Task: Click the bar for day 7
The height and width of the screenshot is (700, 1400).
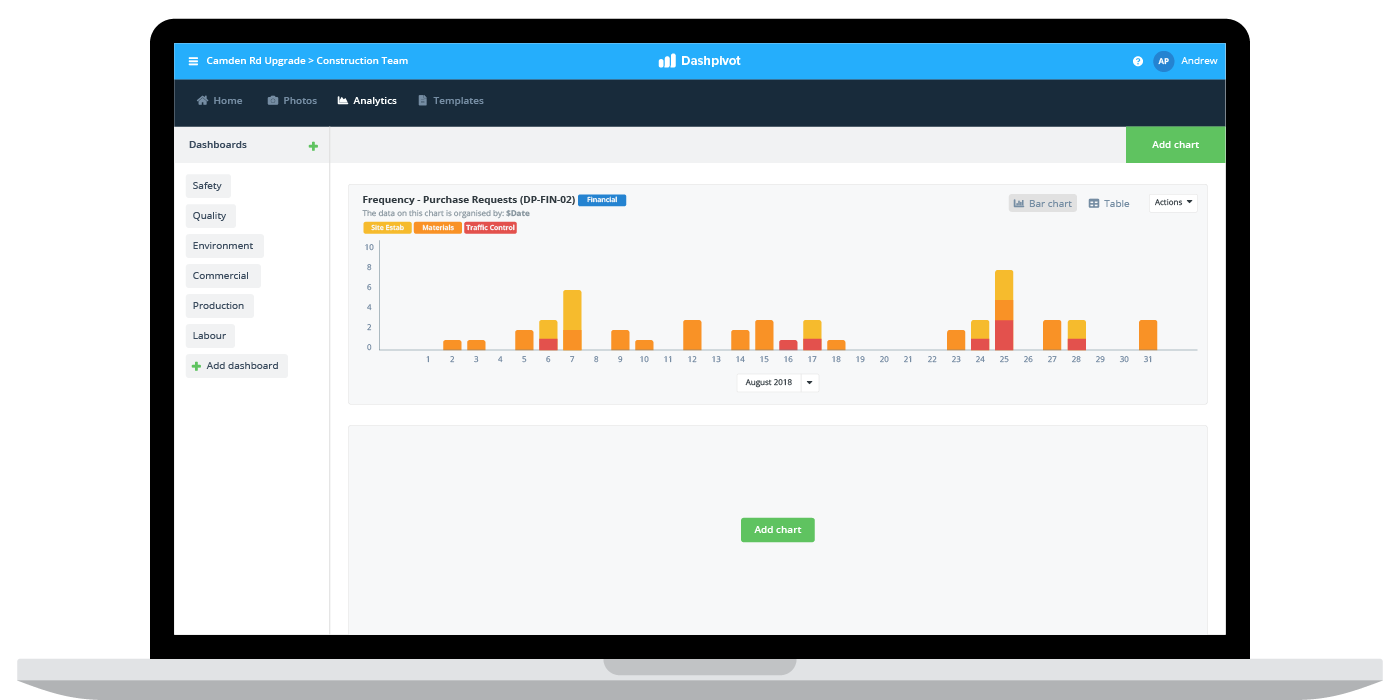Action: pyautogui.click(x=572, y=320)
